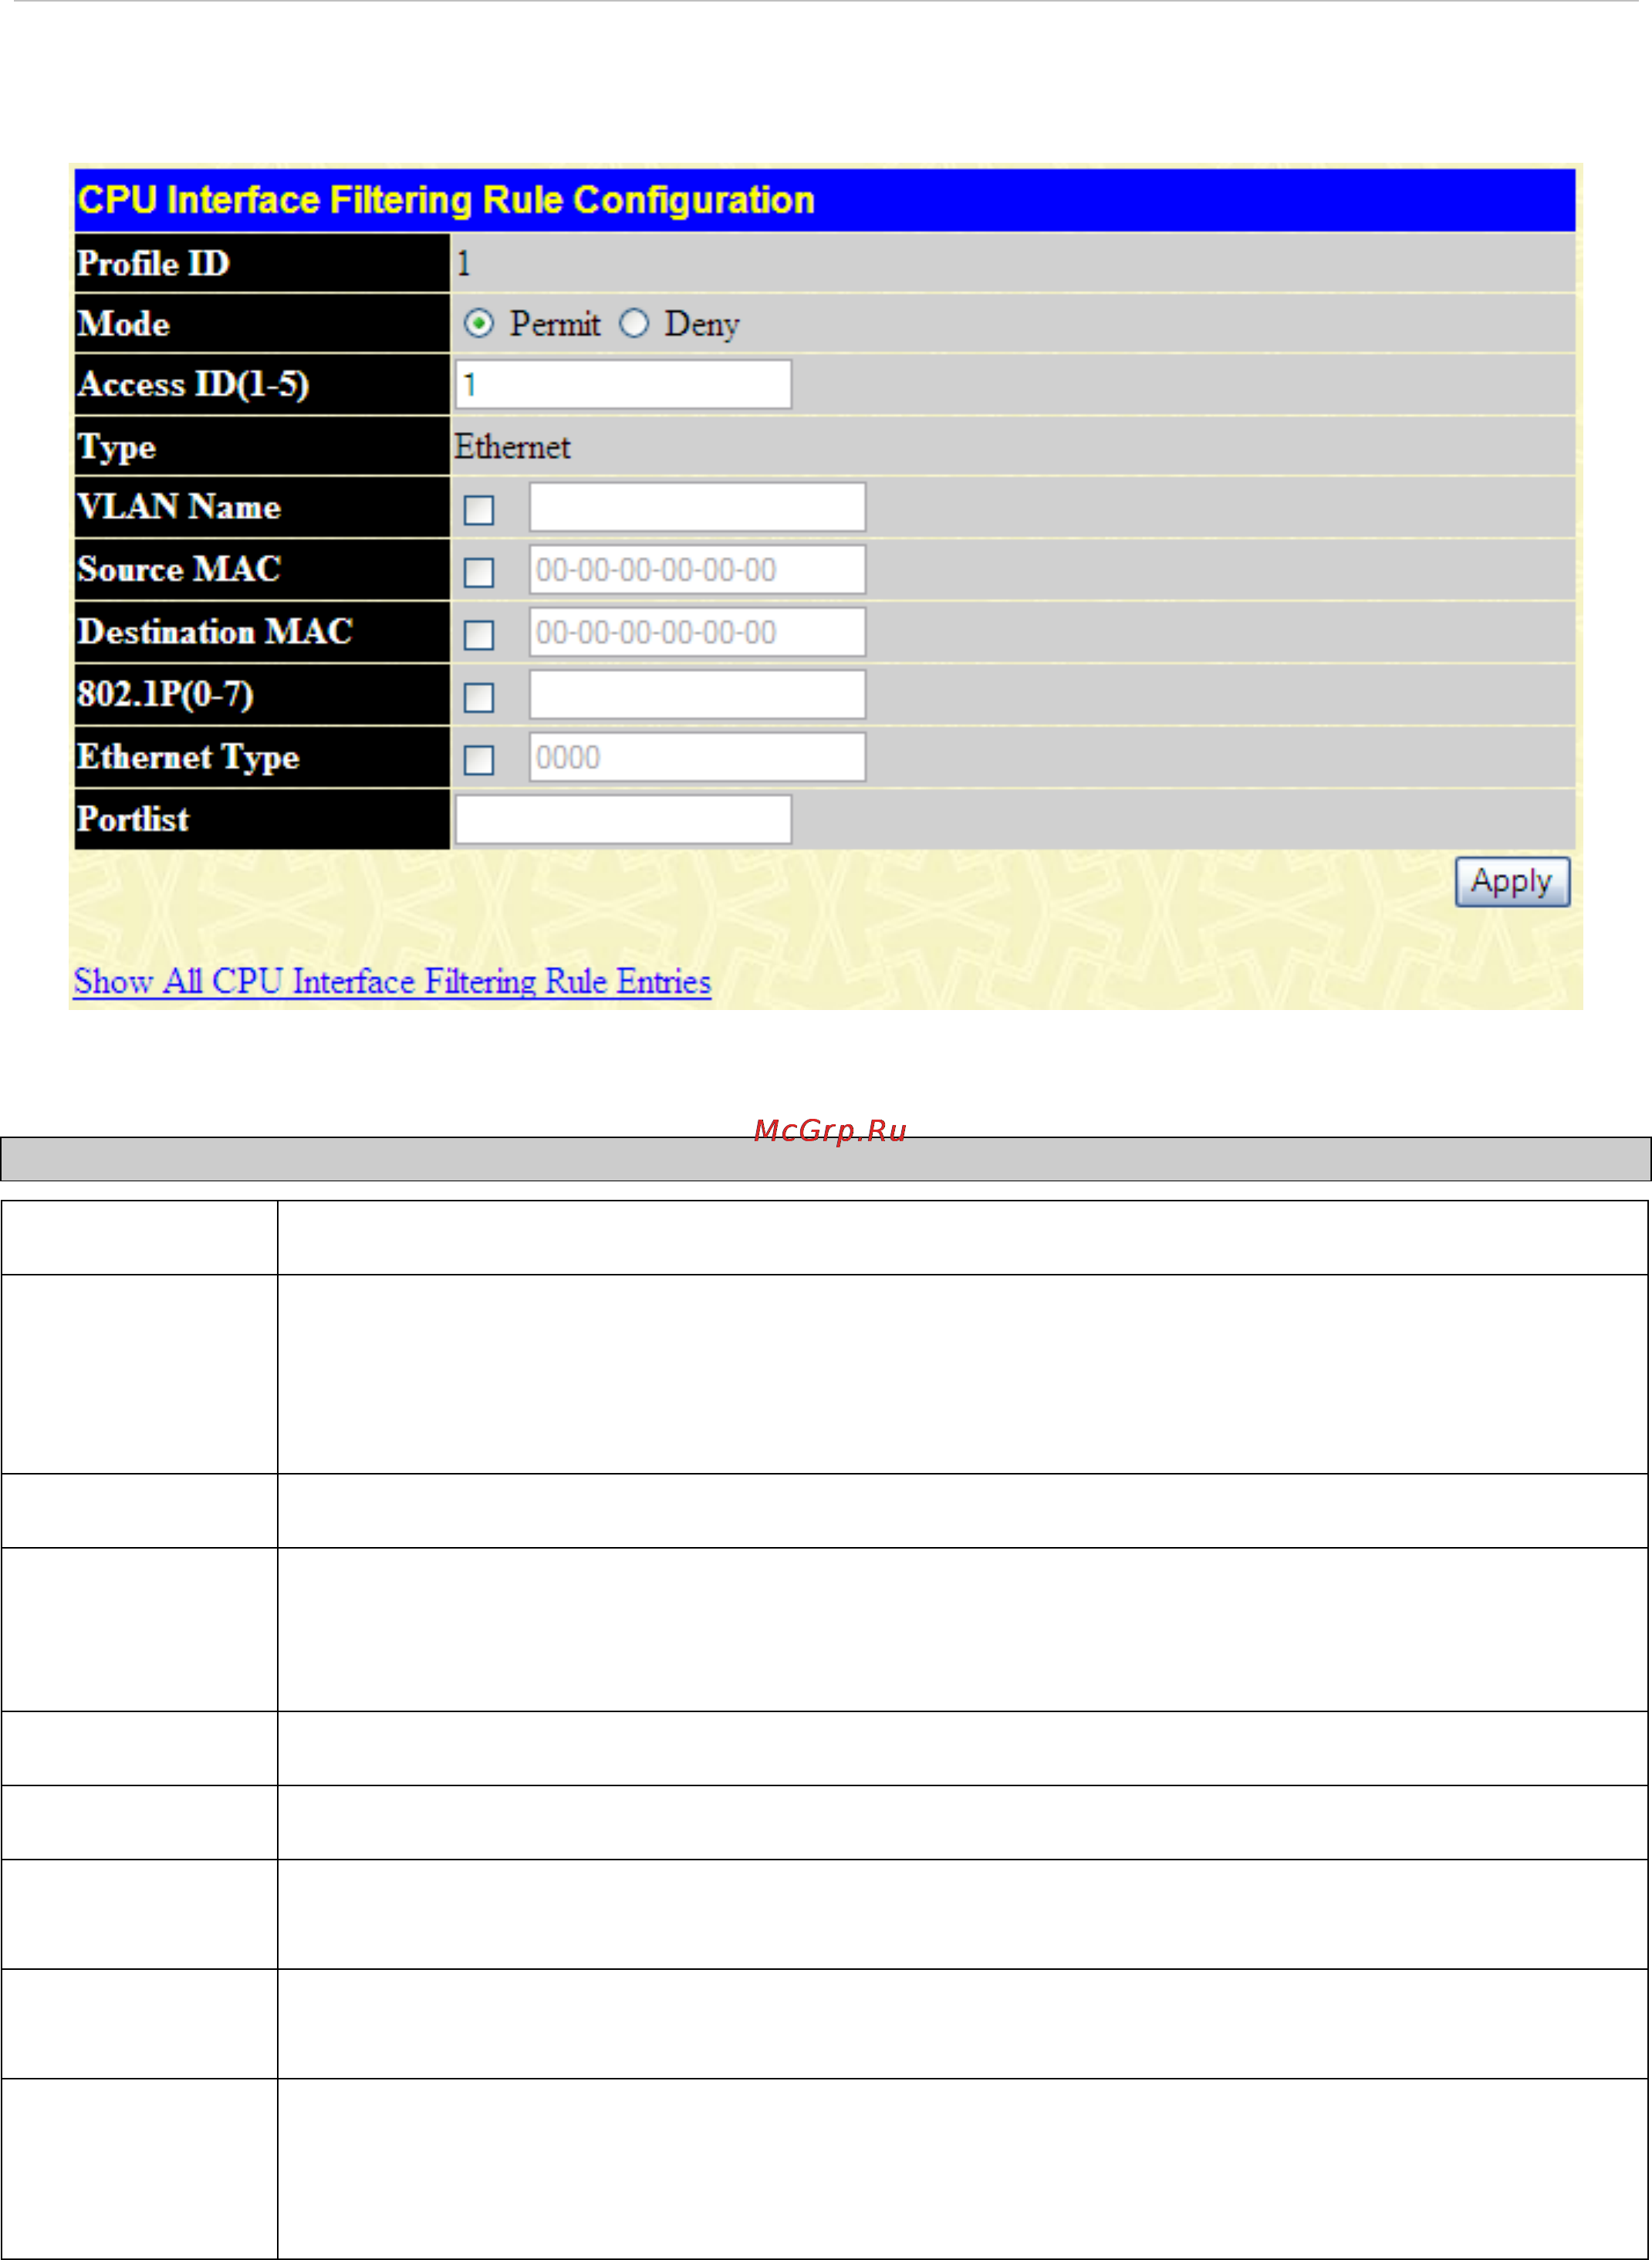
Task: Toggle the 802.1P(0-7) checkbox
Action: 479,698
